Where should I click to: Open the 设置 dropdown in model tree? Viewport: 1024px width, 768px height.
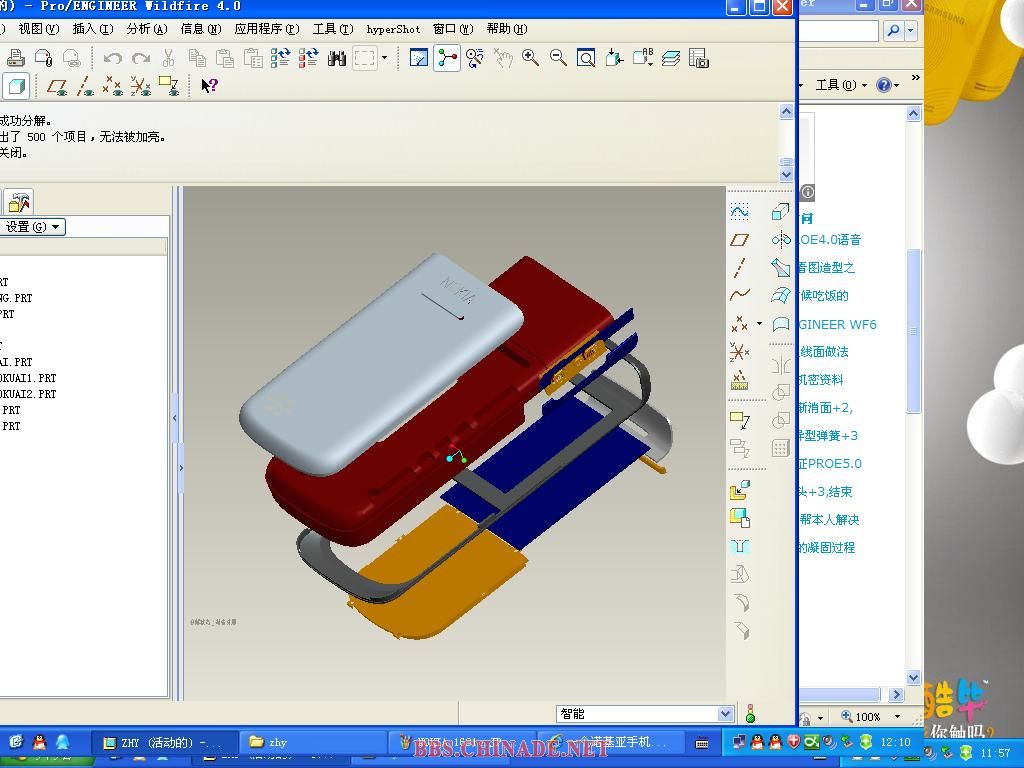33,227
